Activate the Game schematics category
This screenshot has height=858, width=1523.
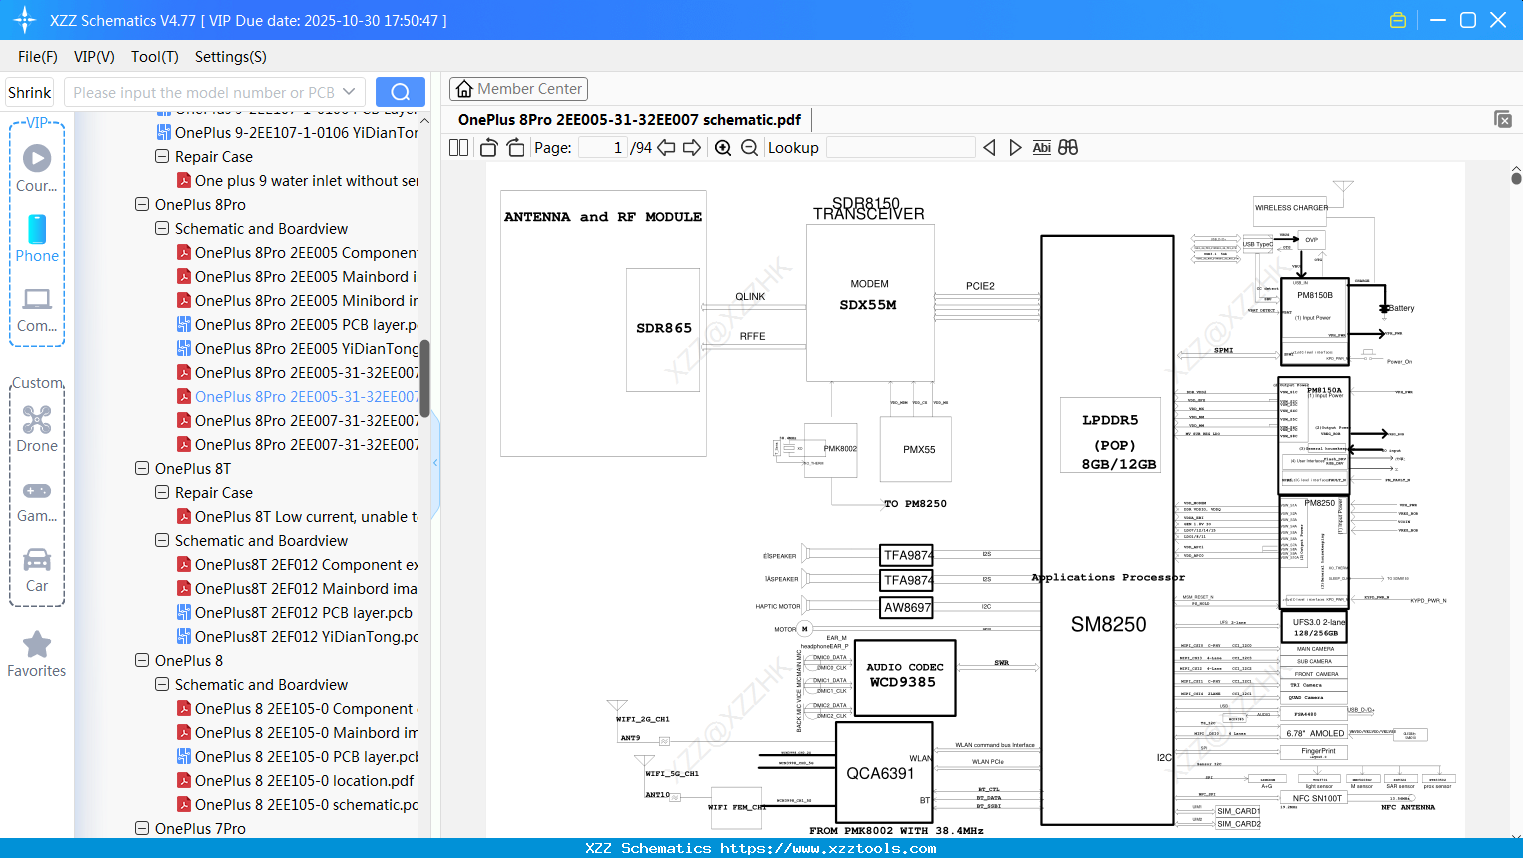[x=36, y=490]
